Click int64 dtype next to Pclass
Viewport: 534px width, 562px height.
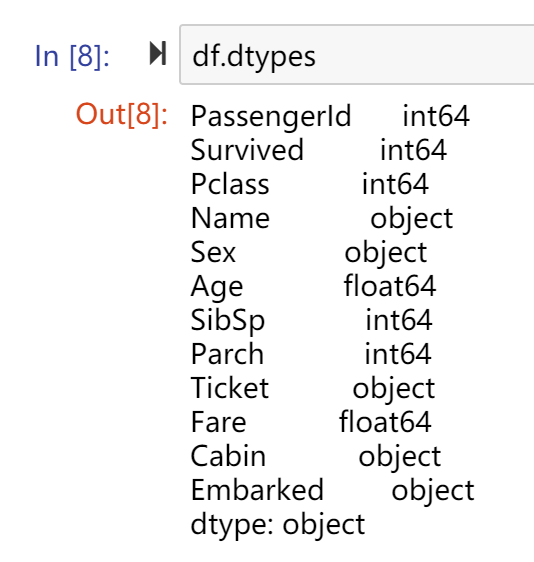pyautogui.click(x=395, y=184)
